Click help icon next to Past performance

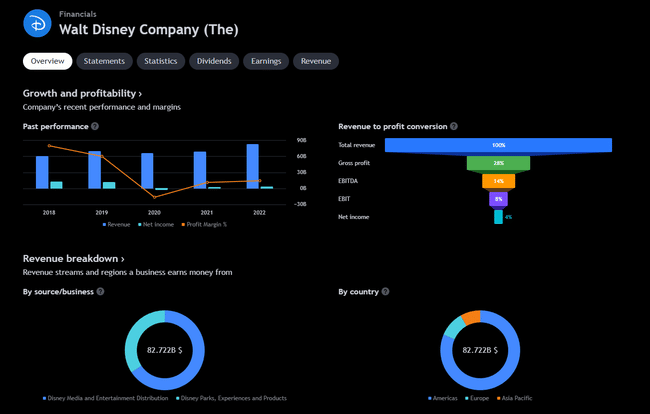95,126
